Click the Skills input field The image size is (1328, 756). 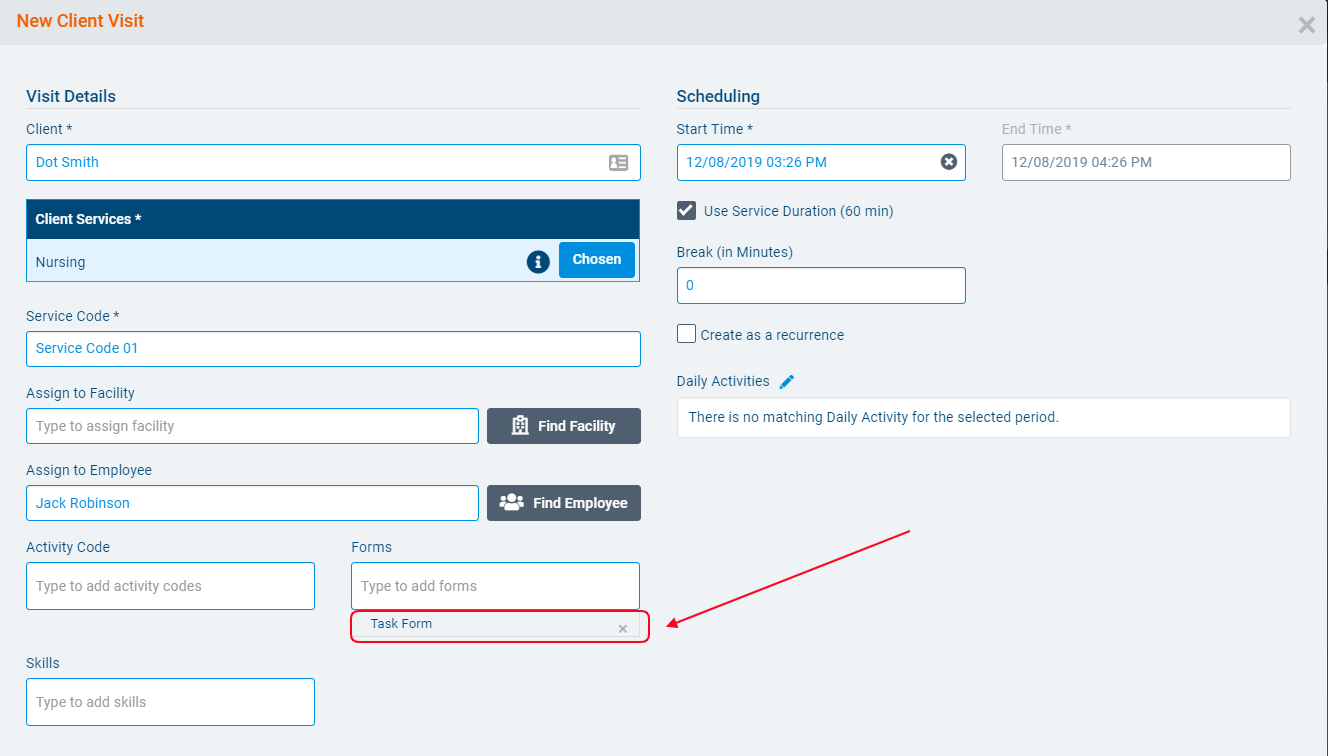(x=170, y=702)
